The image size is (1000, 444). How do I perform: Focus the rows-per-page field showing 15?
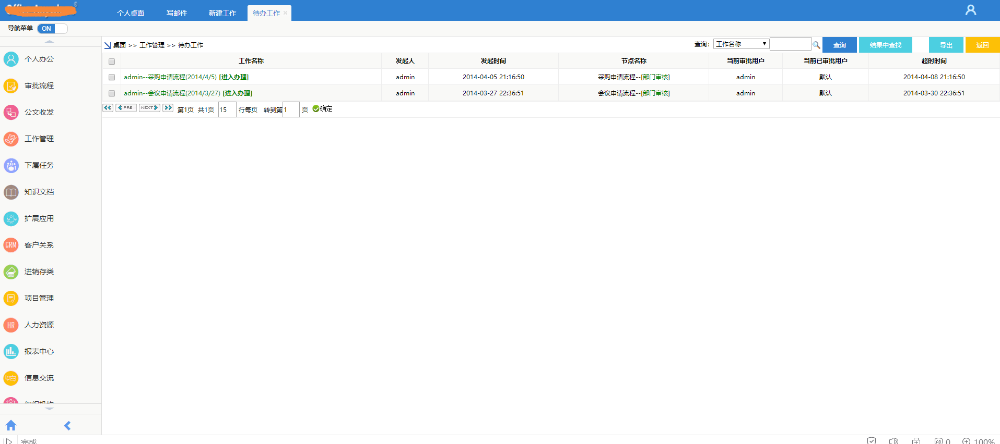pos(227,109)
